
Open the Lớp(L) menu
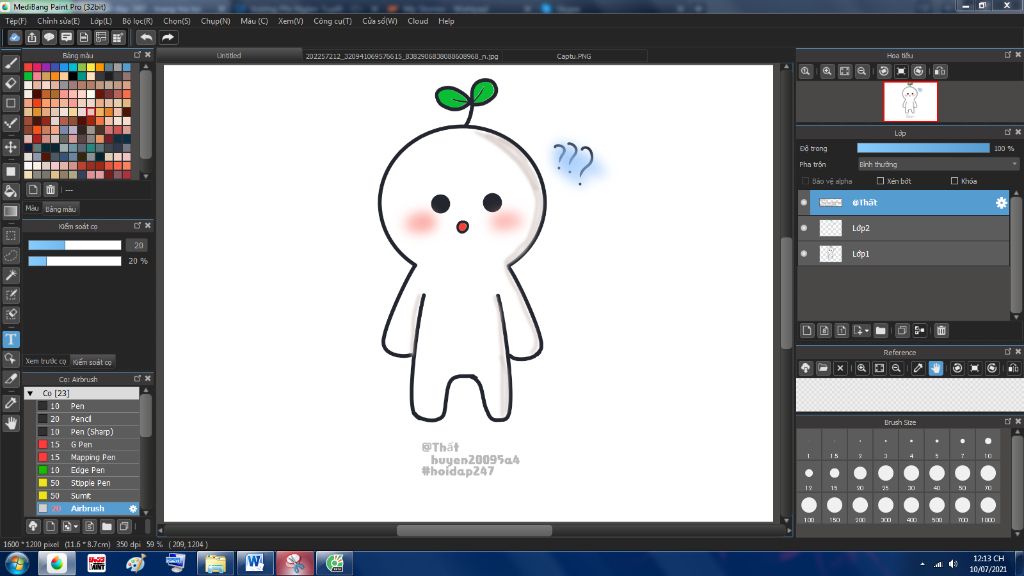(x=101, y=21)
